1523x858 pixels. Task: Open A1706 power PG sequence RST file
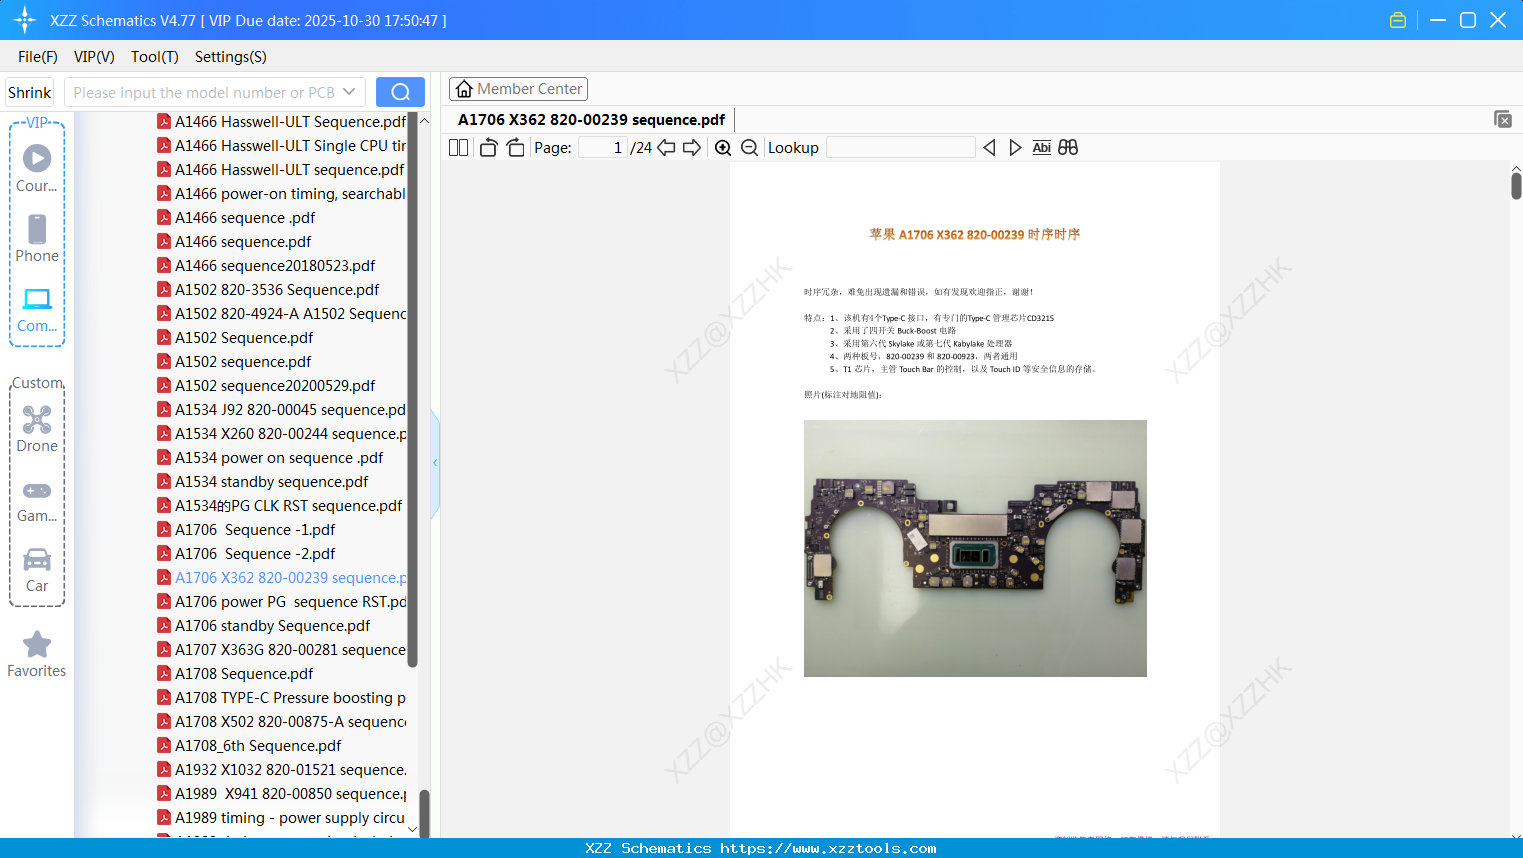click(282, 602)
